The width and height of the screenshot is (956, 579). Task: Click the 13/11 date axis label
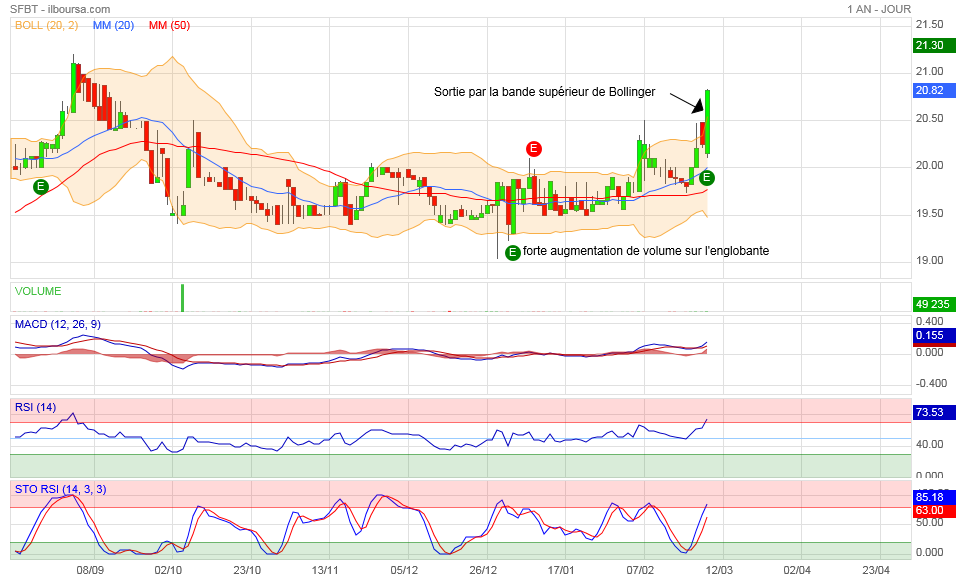pyautogui.click(x=325, y=570)
